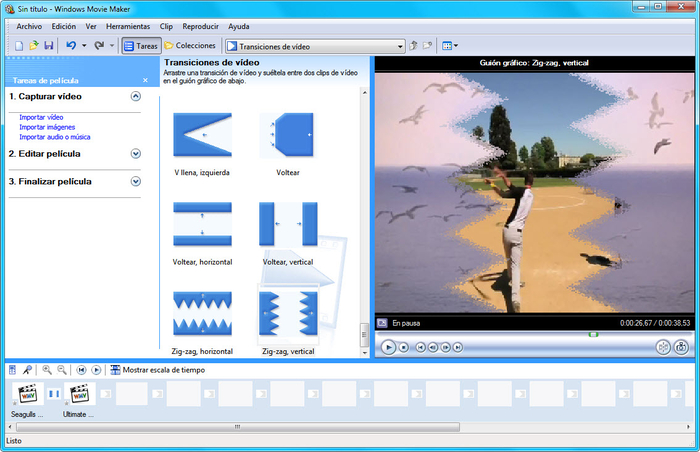Expand the Editar película section
Viewport: 700px width, 452px height.
point(136,154)
